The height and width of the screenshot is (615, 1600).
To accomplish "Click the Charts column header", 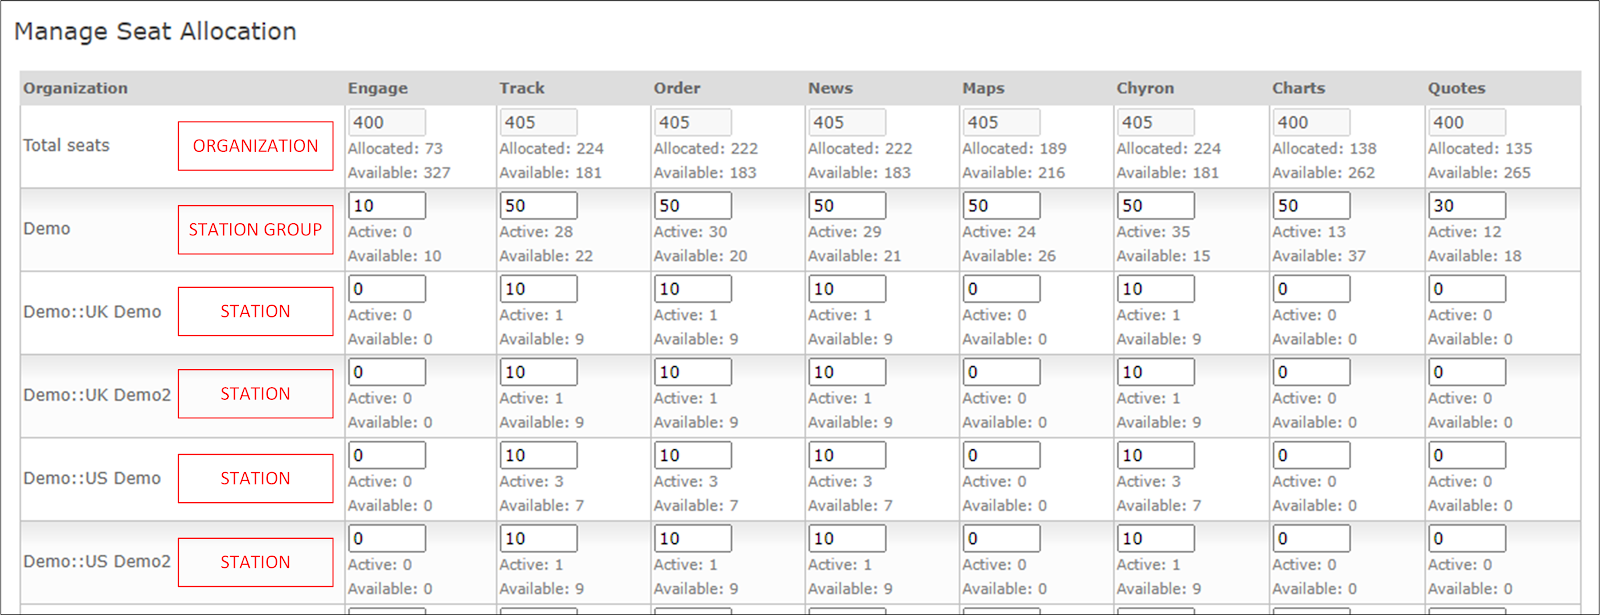I will (x=1298, y=88).
